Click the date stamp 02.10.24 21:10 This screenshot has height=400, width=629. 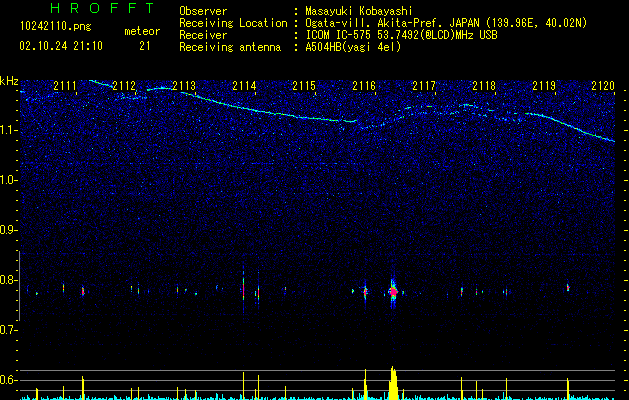pos(61,46)
